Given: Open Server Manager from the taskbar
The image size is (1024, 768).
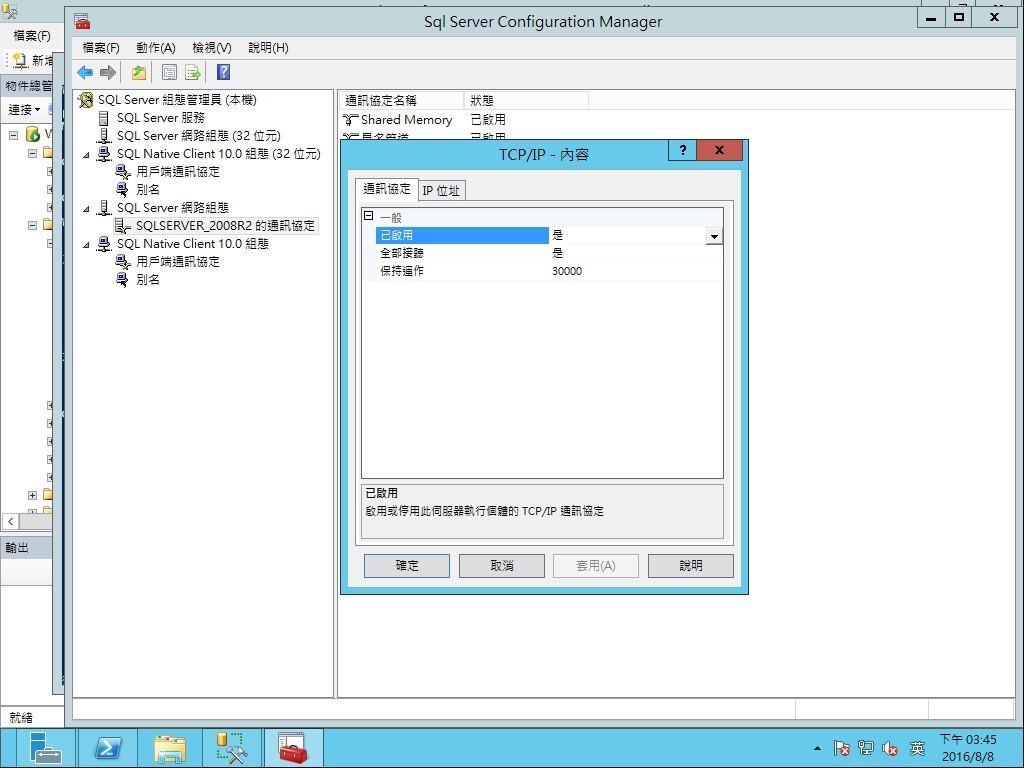Looking at the screenshot, I should [x=46, y=748].
